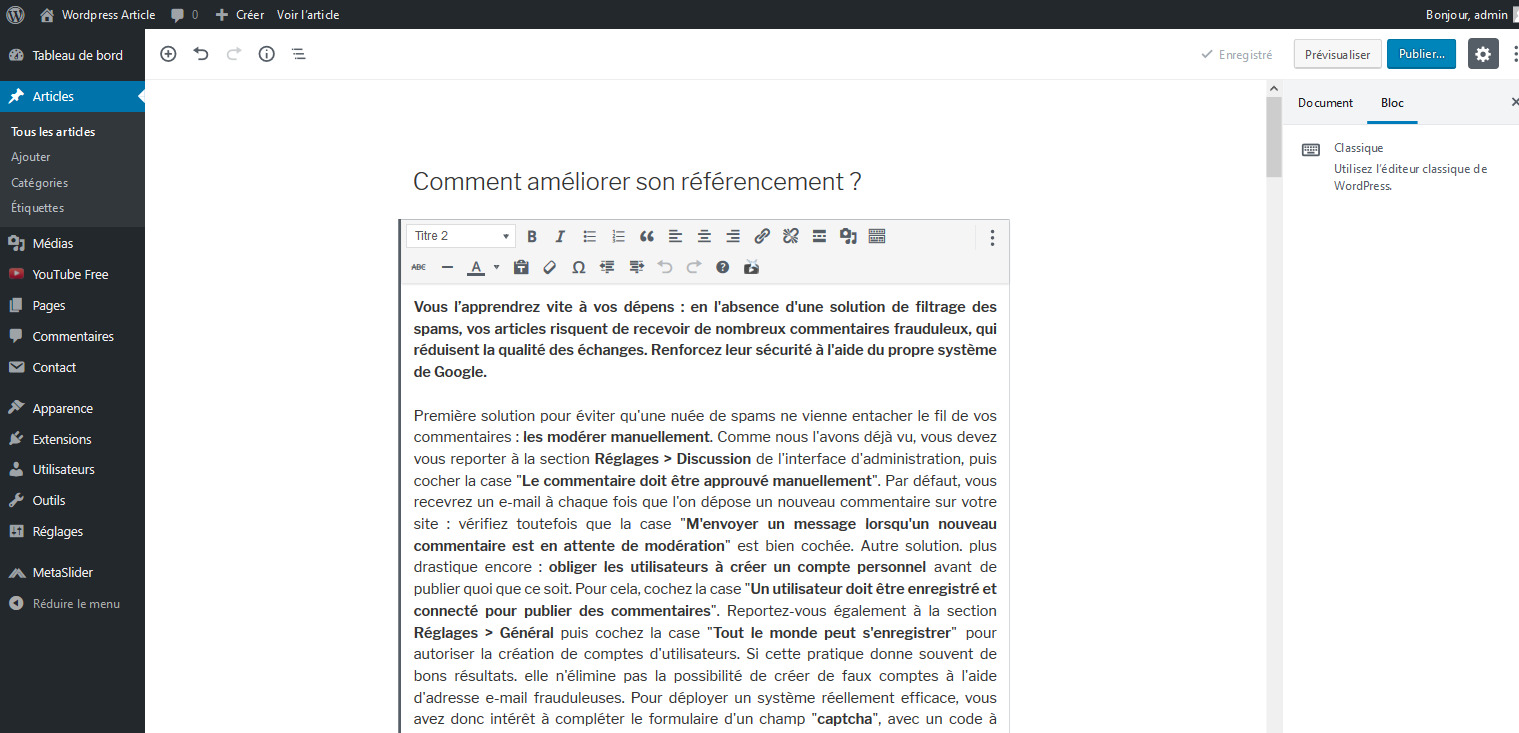1519x733 pixels.
Task: Click Ajouter under Articles
Action: pos(31,157)
